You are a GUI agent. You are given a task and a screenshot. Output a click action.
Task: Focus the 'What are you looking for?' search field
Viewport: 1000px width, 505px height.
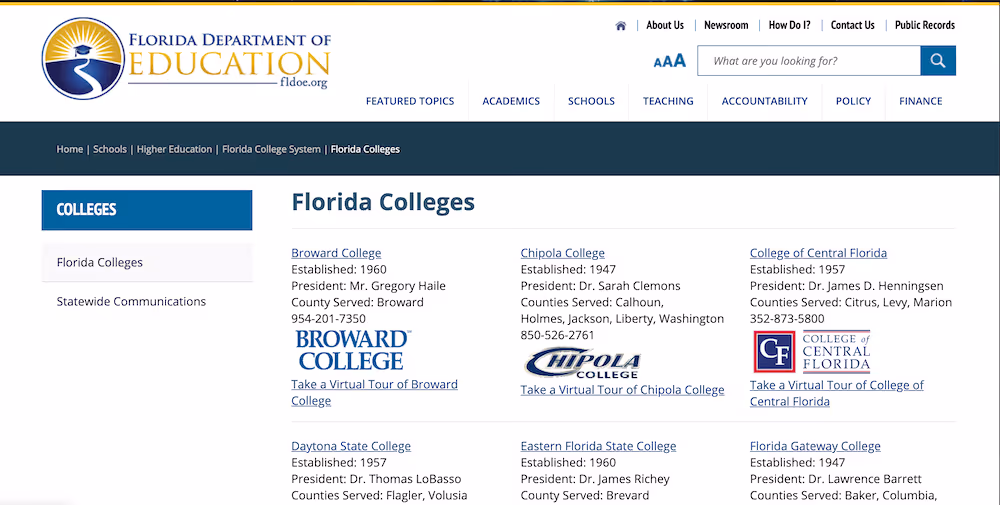[x=809, y=61]
